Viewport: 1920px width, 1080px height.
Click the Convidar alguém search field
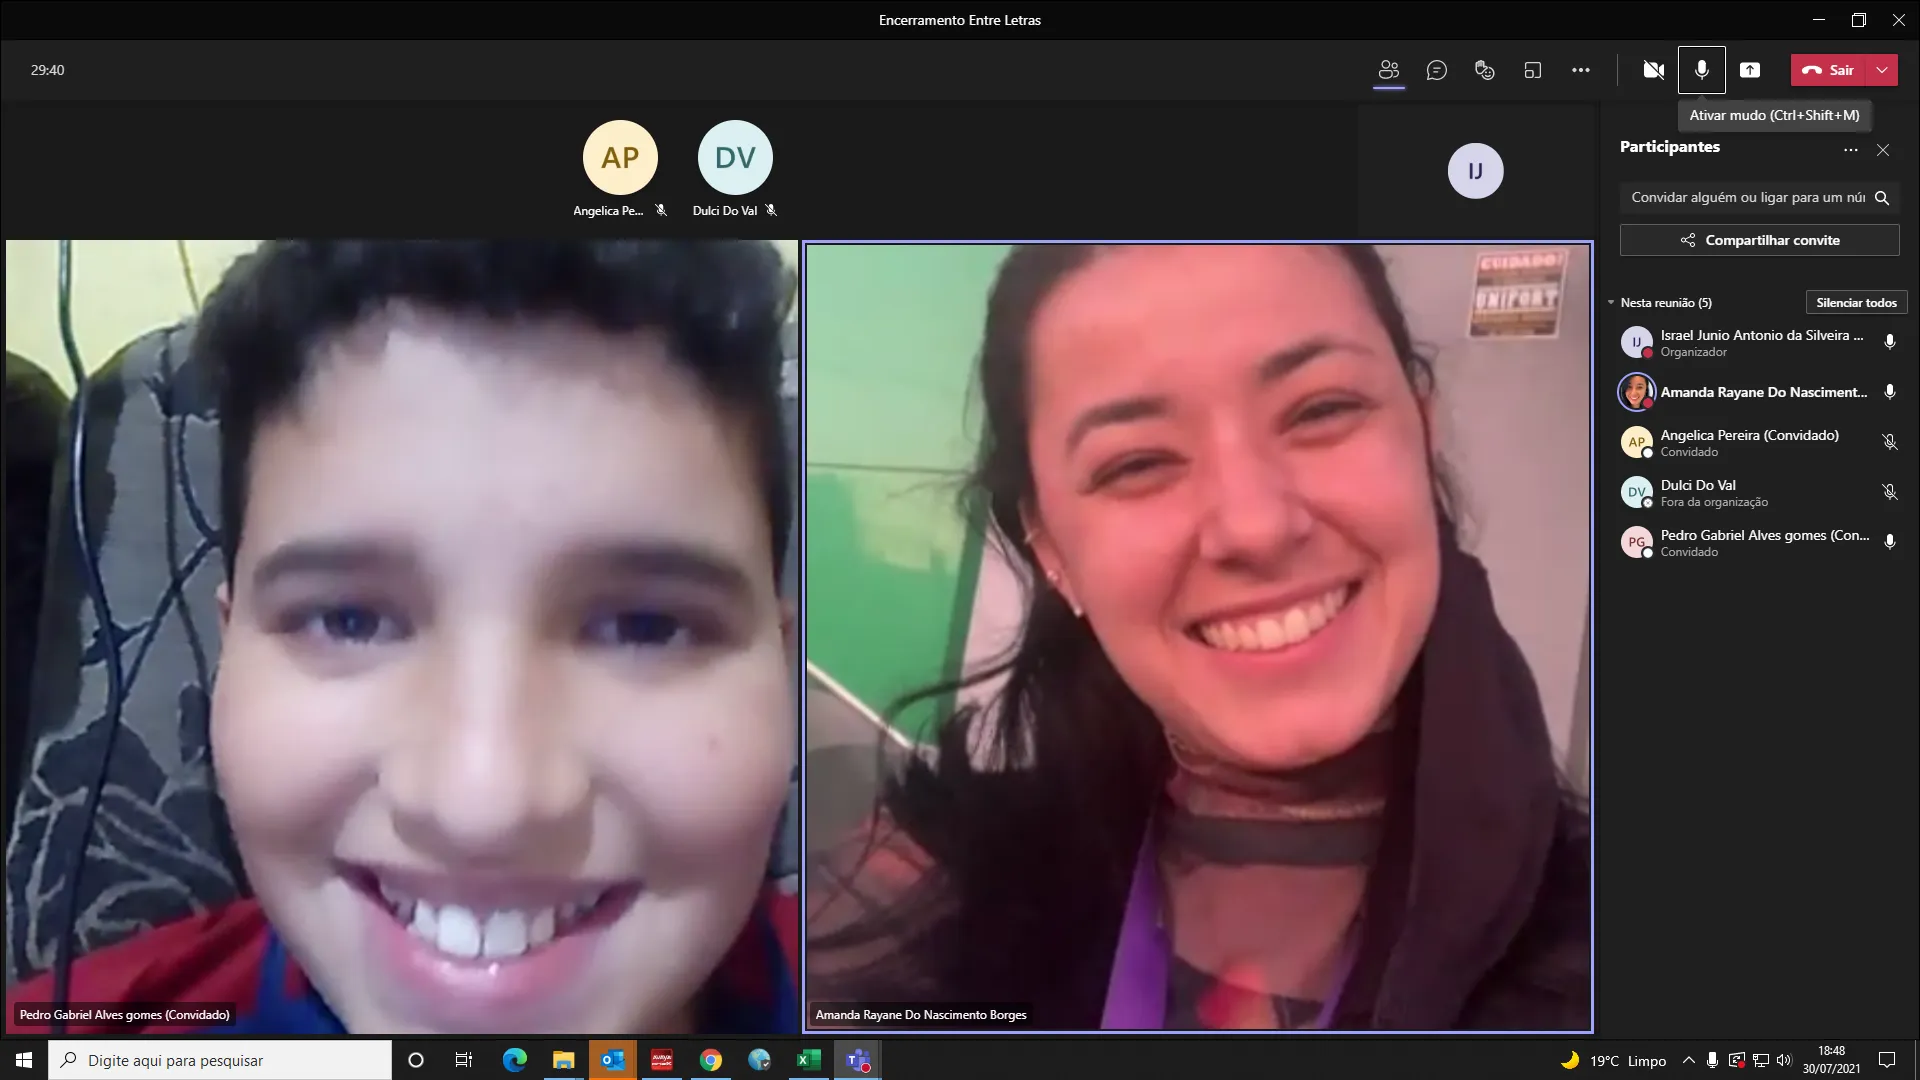(1745, 198)
